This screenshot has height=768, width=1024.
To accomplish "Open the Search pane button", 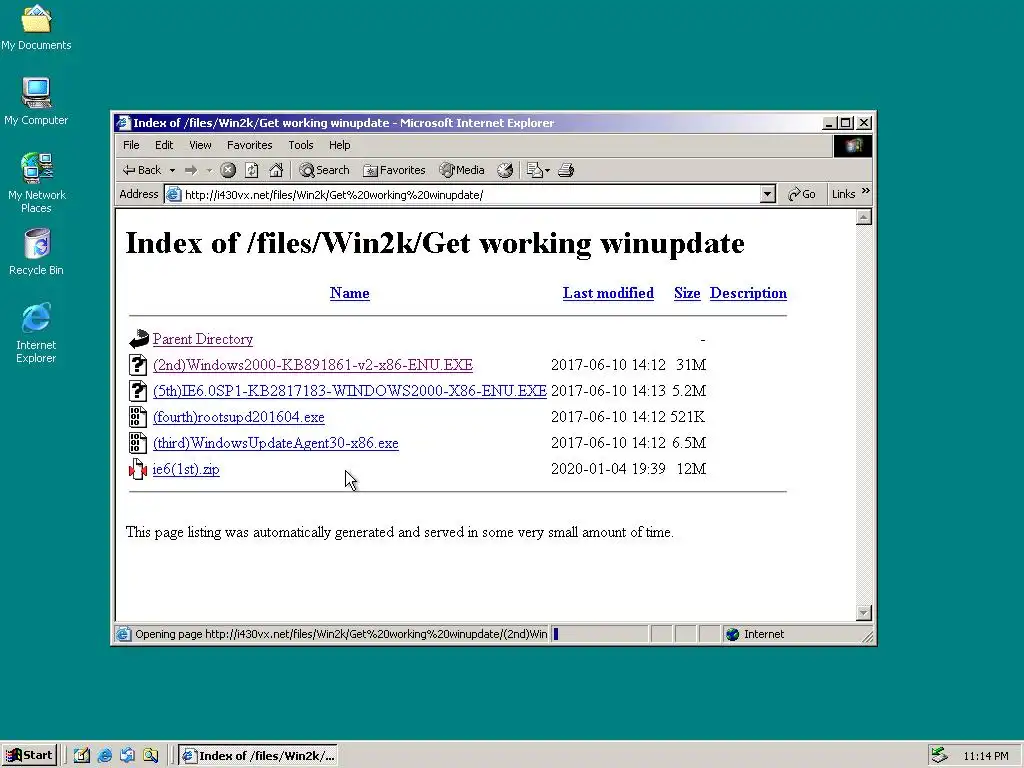I will point(325,170).
